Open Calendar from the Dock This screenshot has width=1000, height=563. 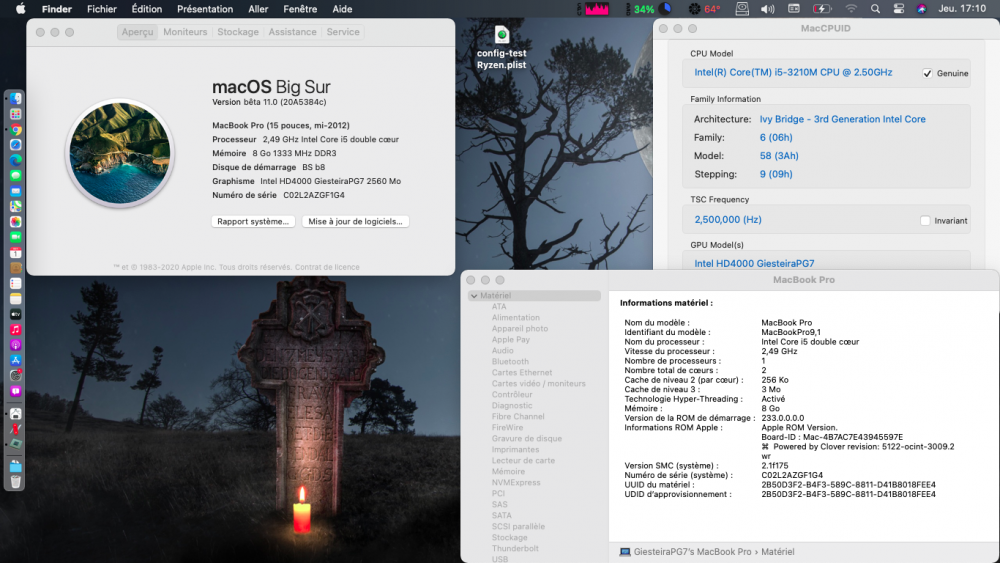(x=15, y=252)
